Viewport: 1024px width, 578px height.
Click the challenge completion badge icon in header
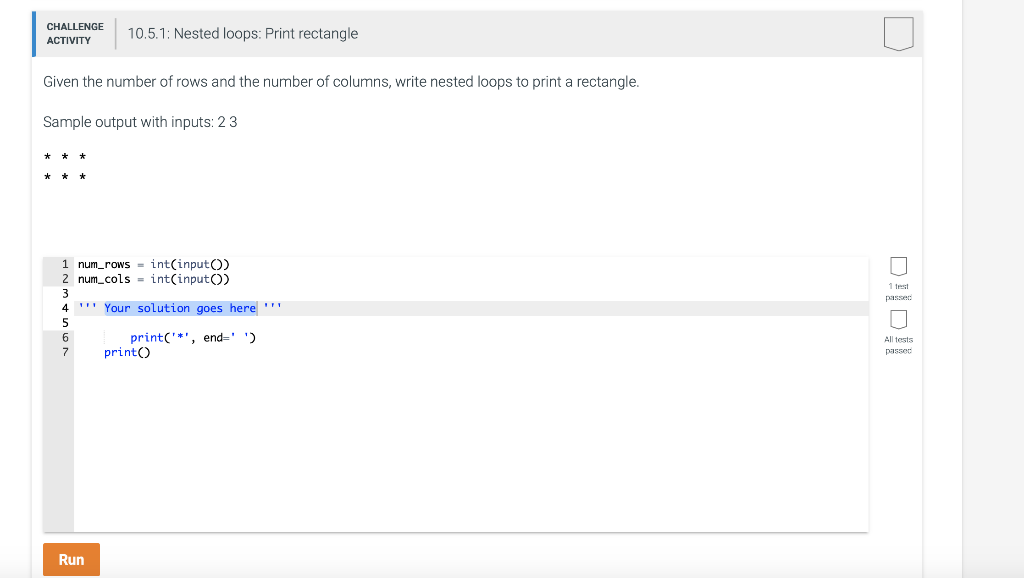[x=898, y=33]
